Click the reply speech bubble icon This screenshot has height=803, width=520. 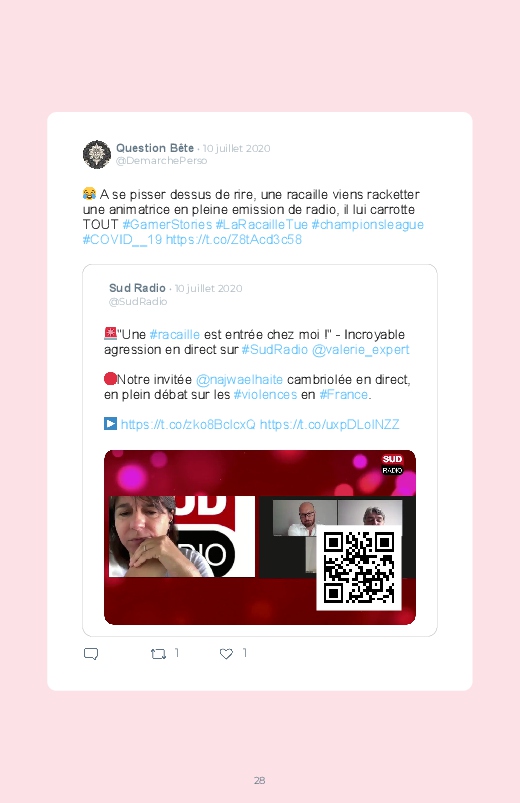[91, 654]
